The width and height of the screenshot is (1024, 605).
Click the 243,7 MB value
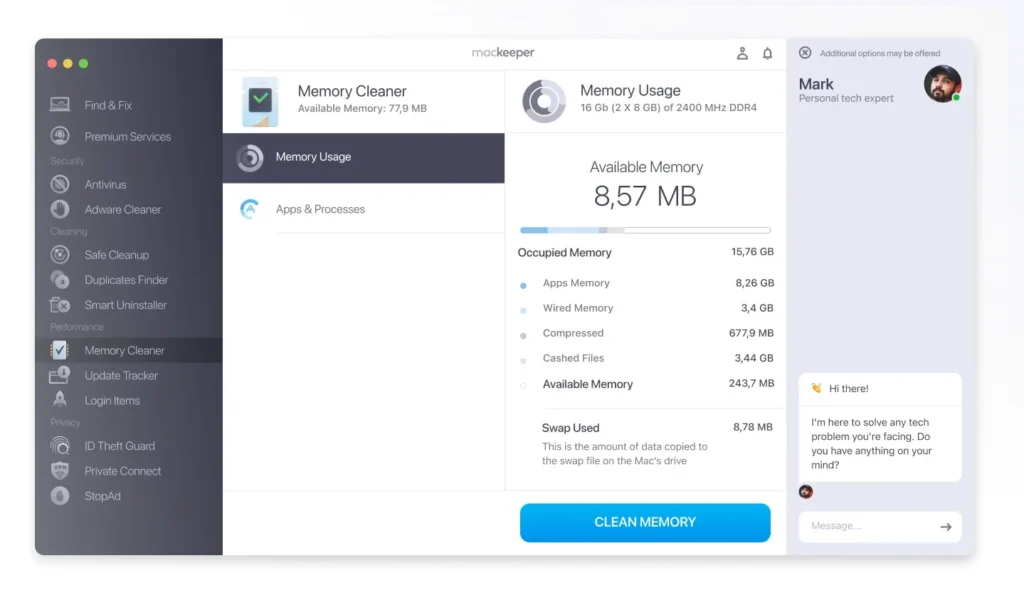point(752,384)
